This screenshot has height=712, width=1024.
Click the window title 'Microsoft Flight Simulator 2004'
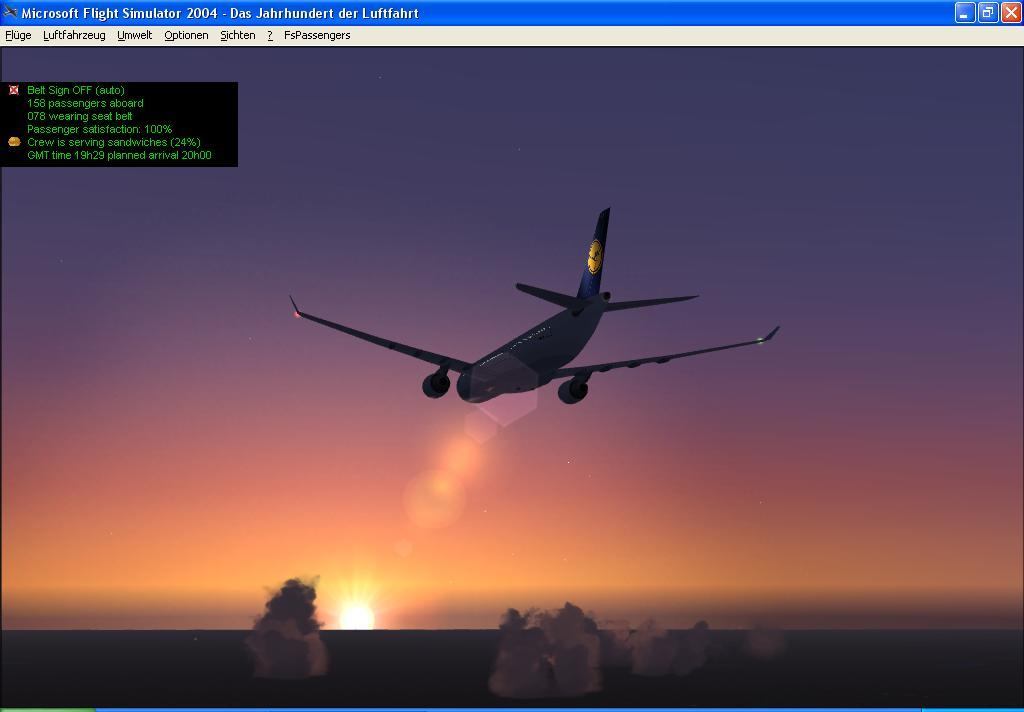120,13
